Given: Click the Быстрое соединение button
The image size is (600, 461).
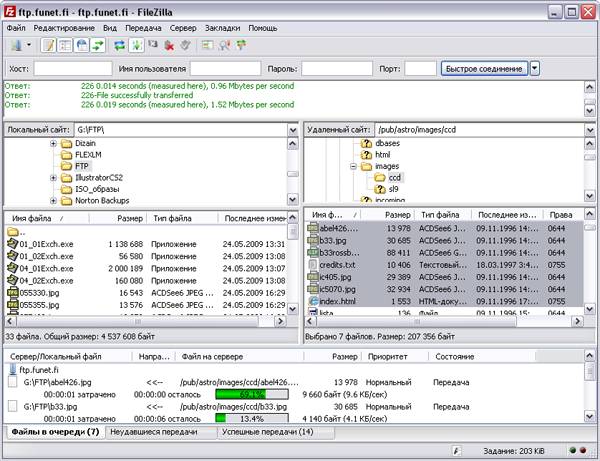Looking at the screenshot, I should [x=484, y=69].
